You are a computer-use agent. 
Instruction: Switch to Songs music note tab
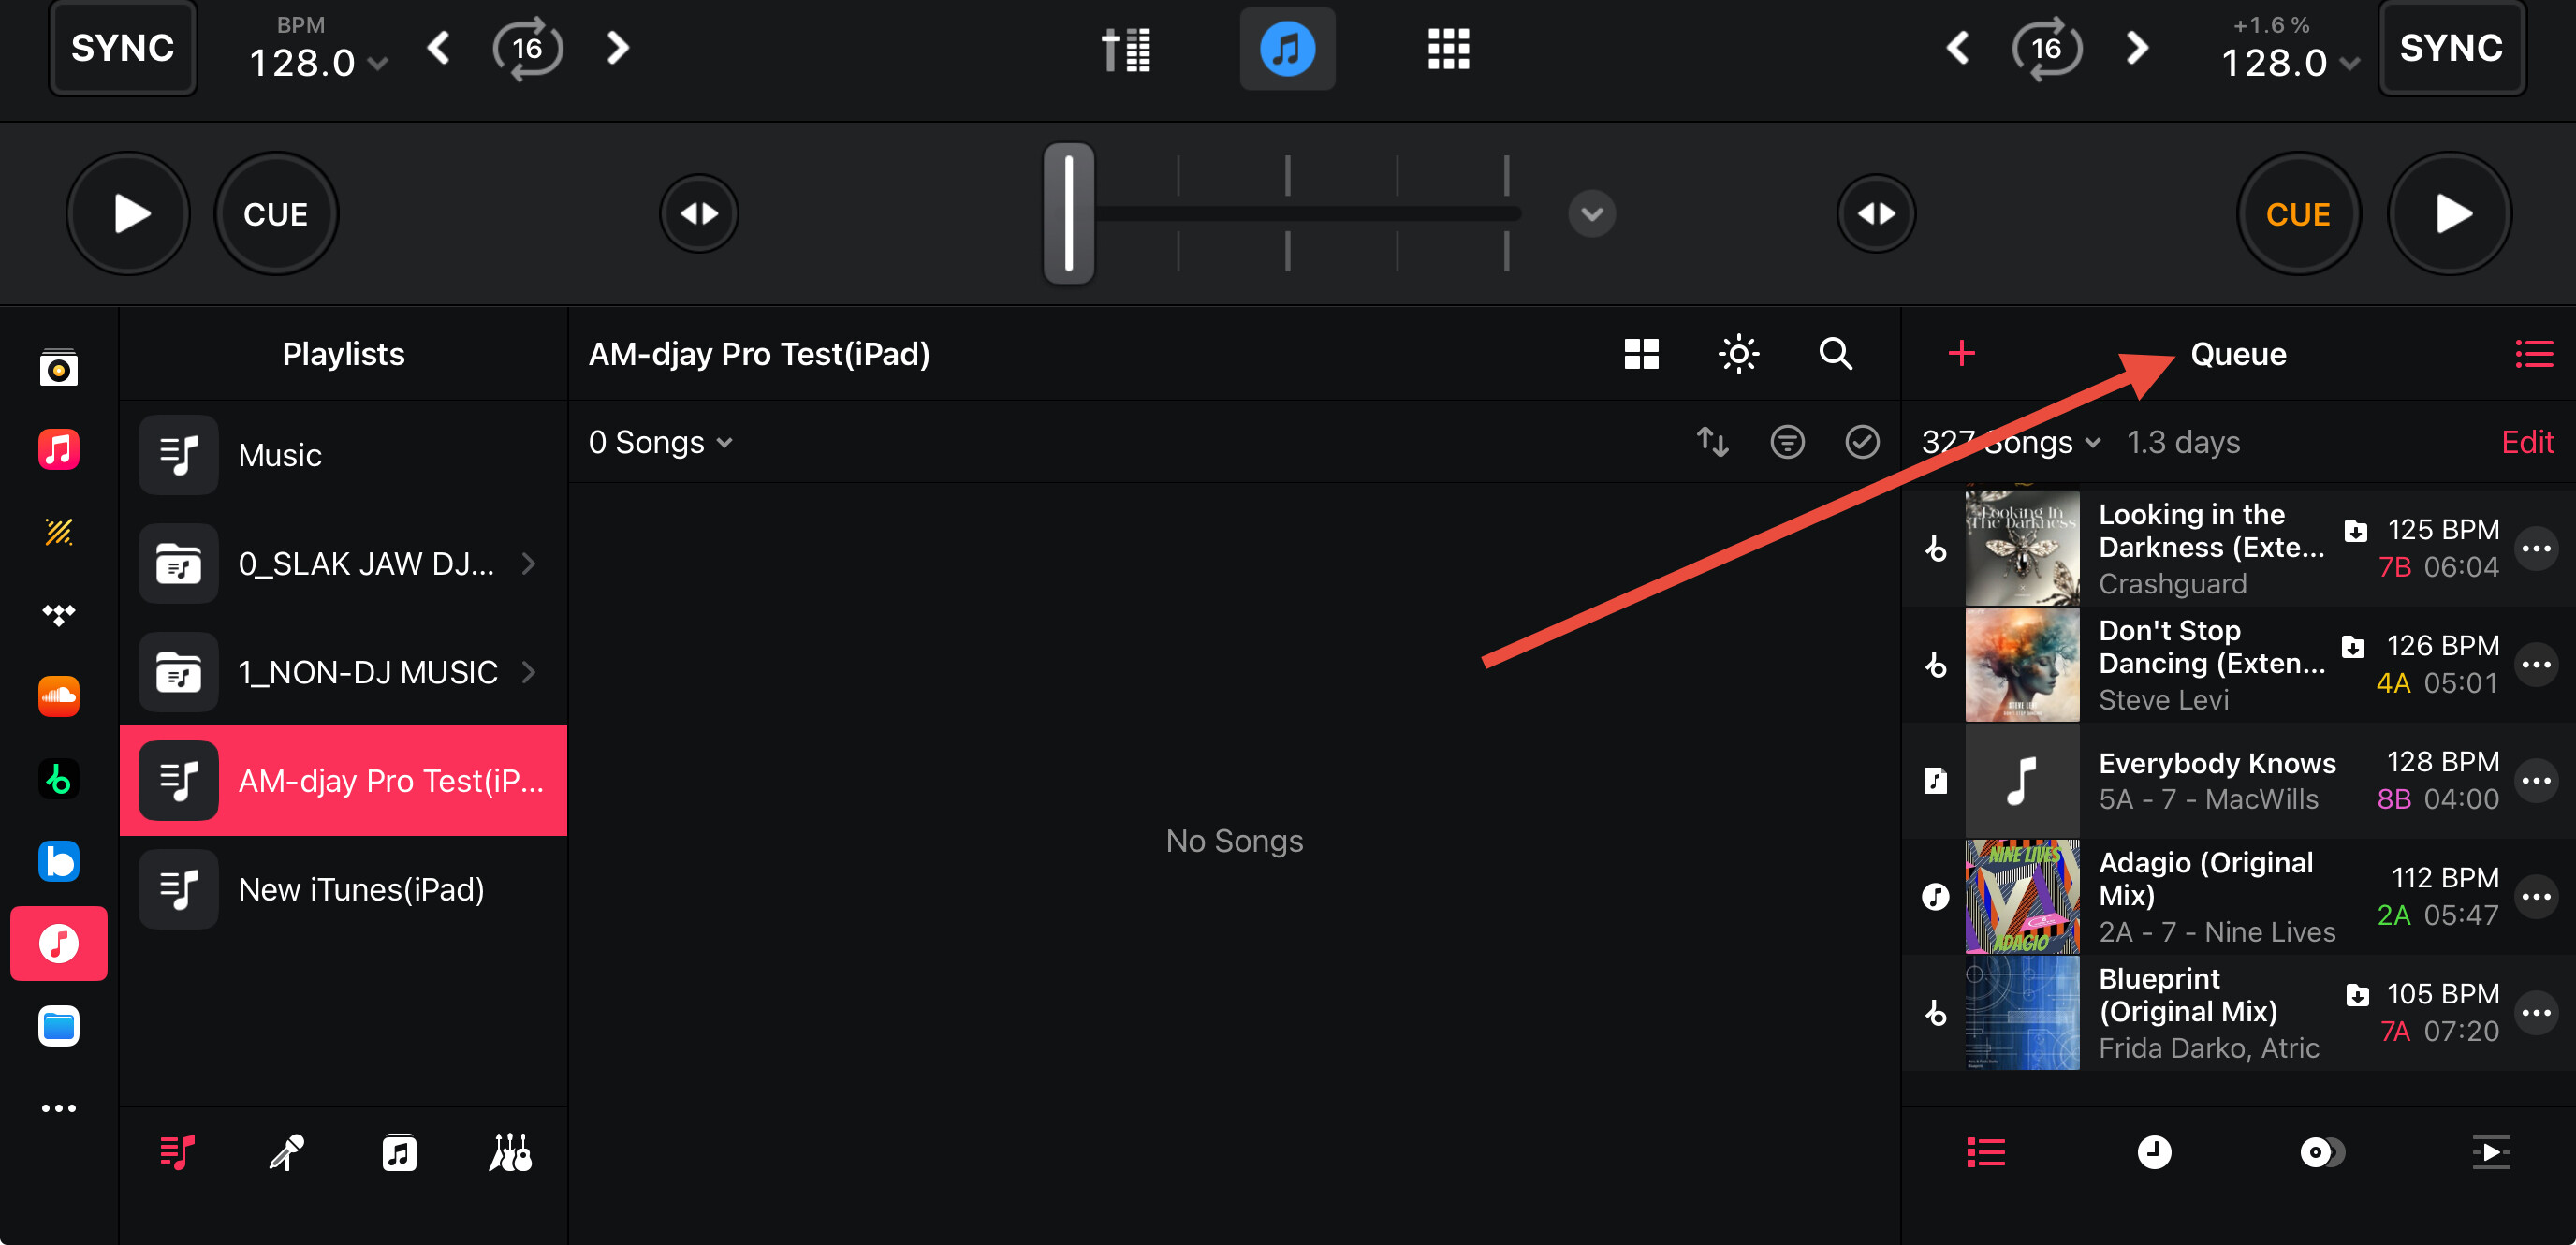pos(399,1152)
